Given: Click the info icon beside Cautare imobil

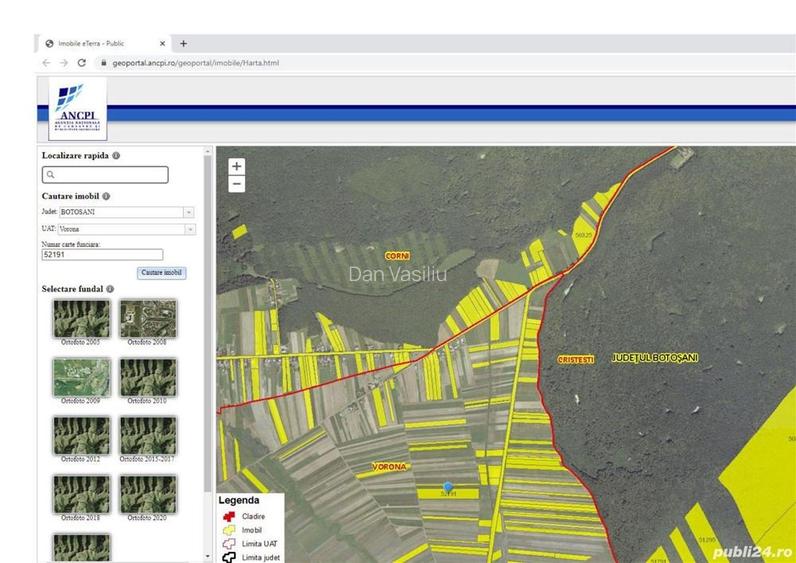Looking at the screenshot, I should point(106,197).
